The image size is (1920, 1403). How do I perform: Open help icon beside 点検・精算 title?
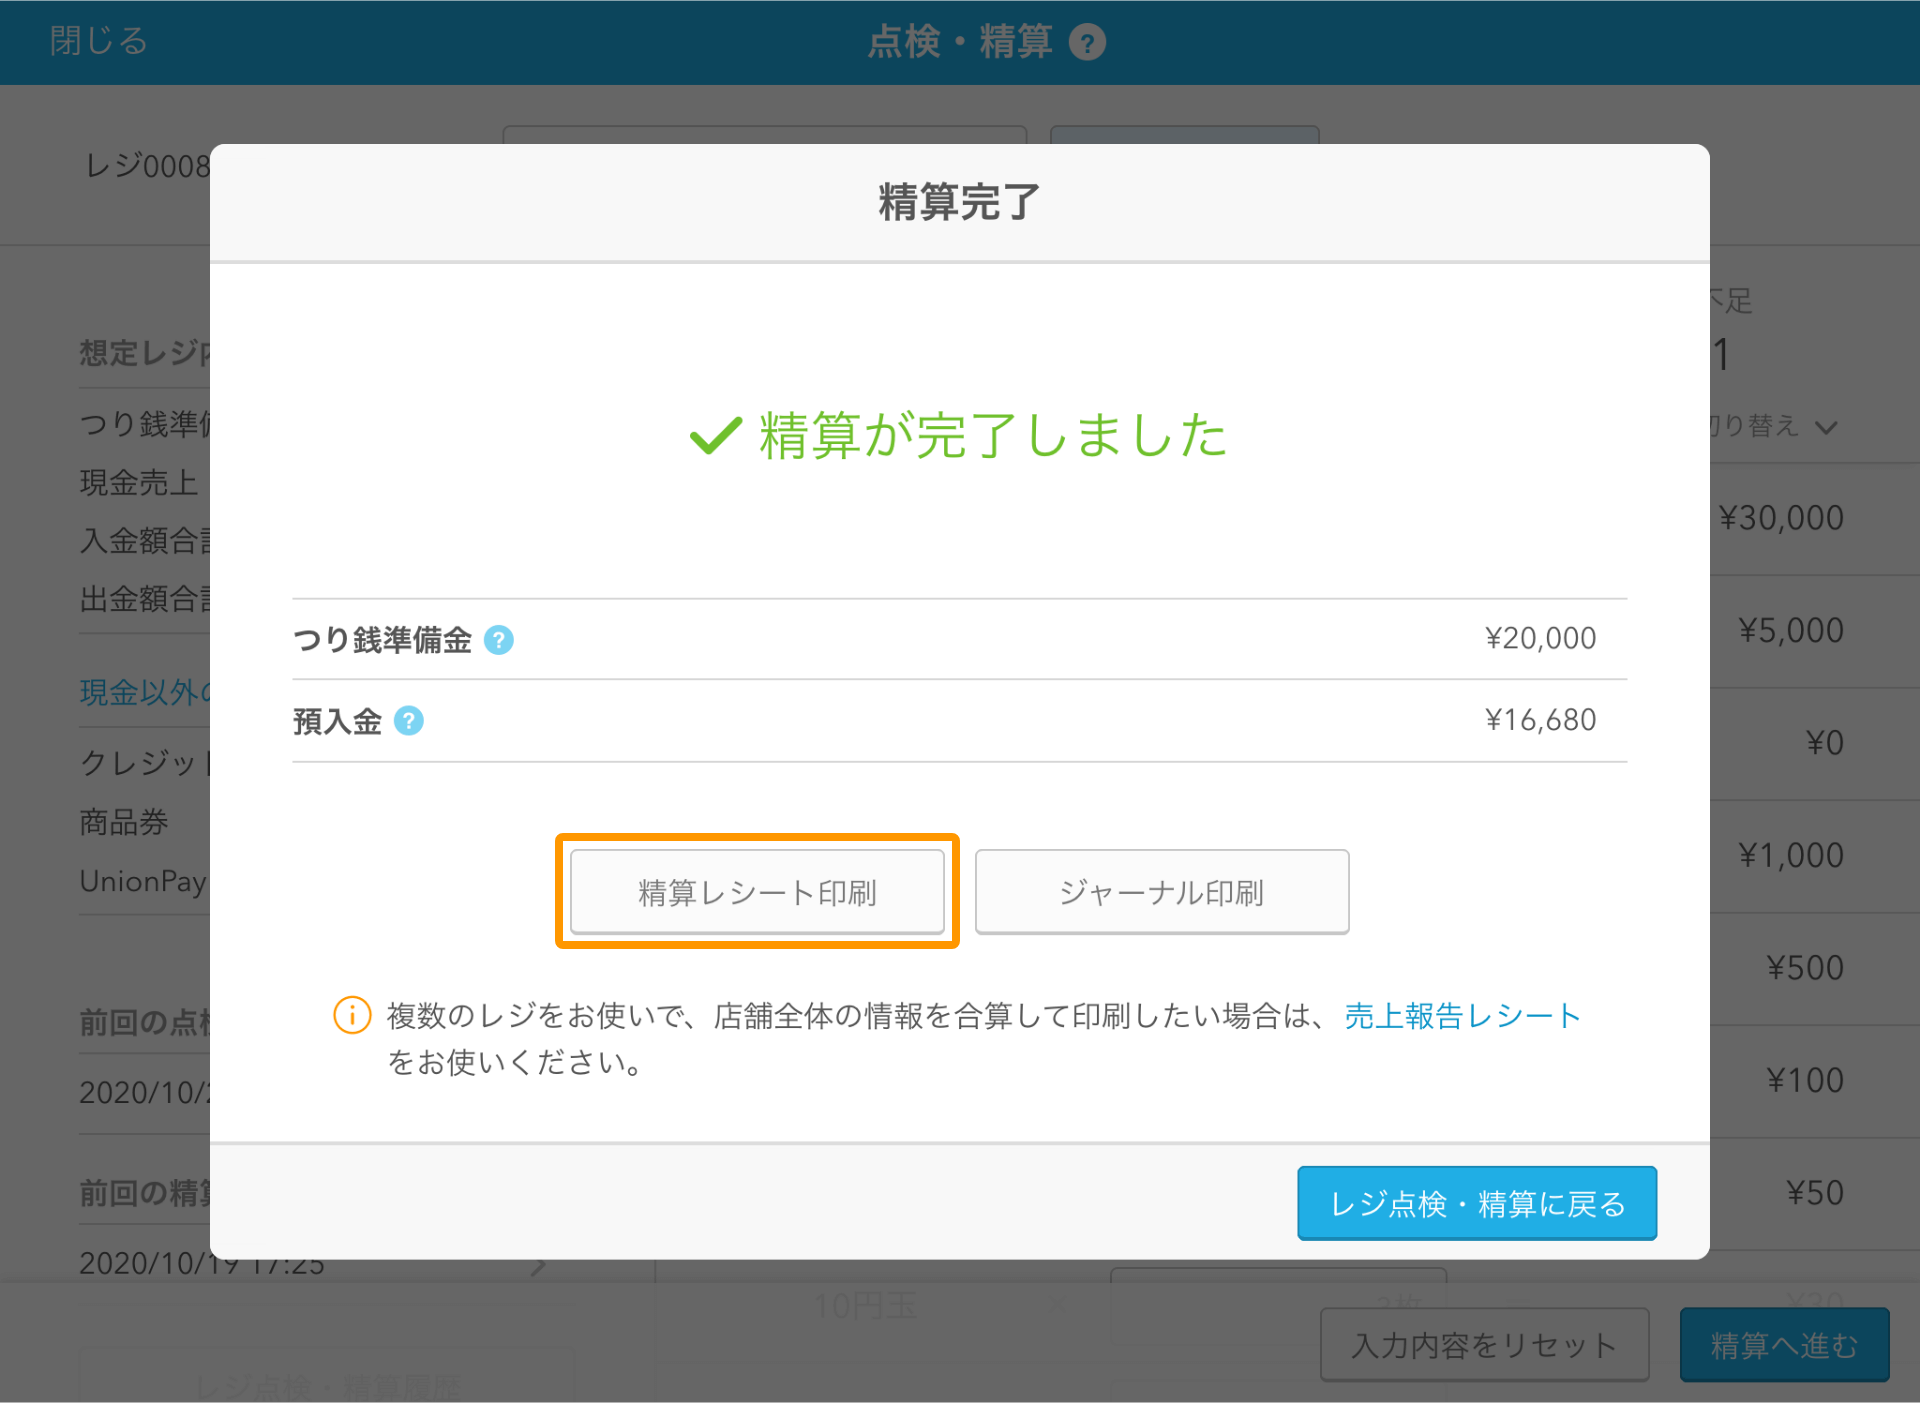1087,43
